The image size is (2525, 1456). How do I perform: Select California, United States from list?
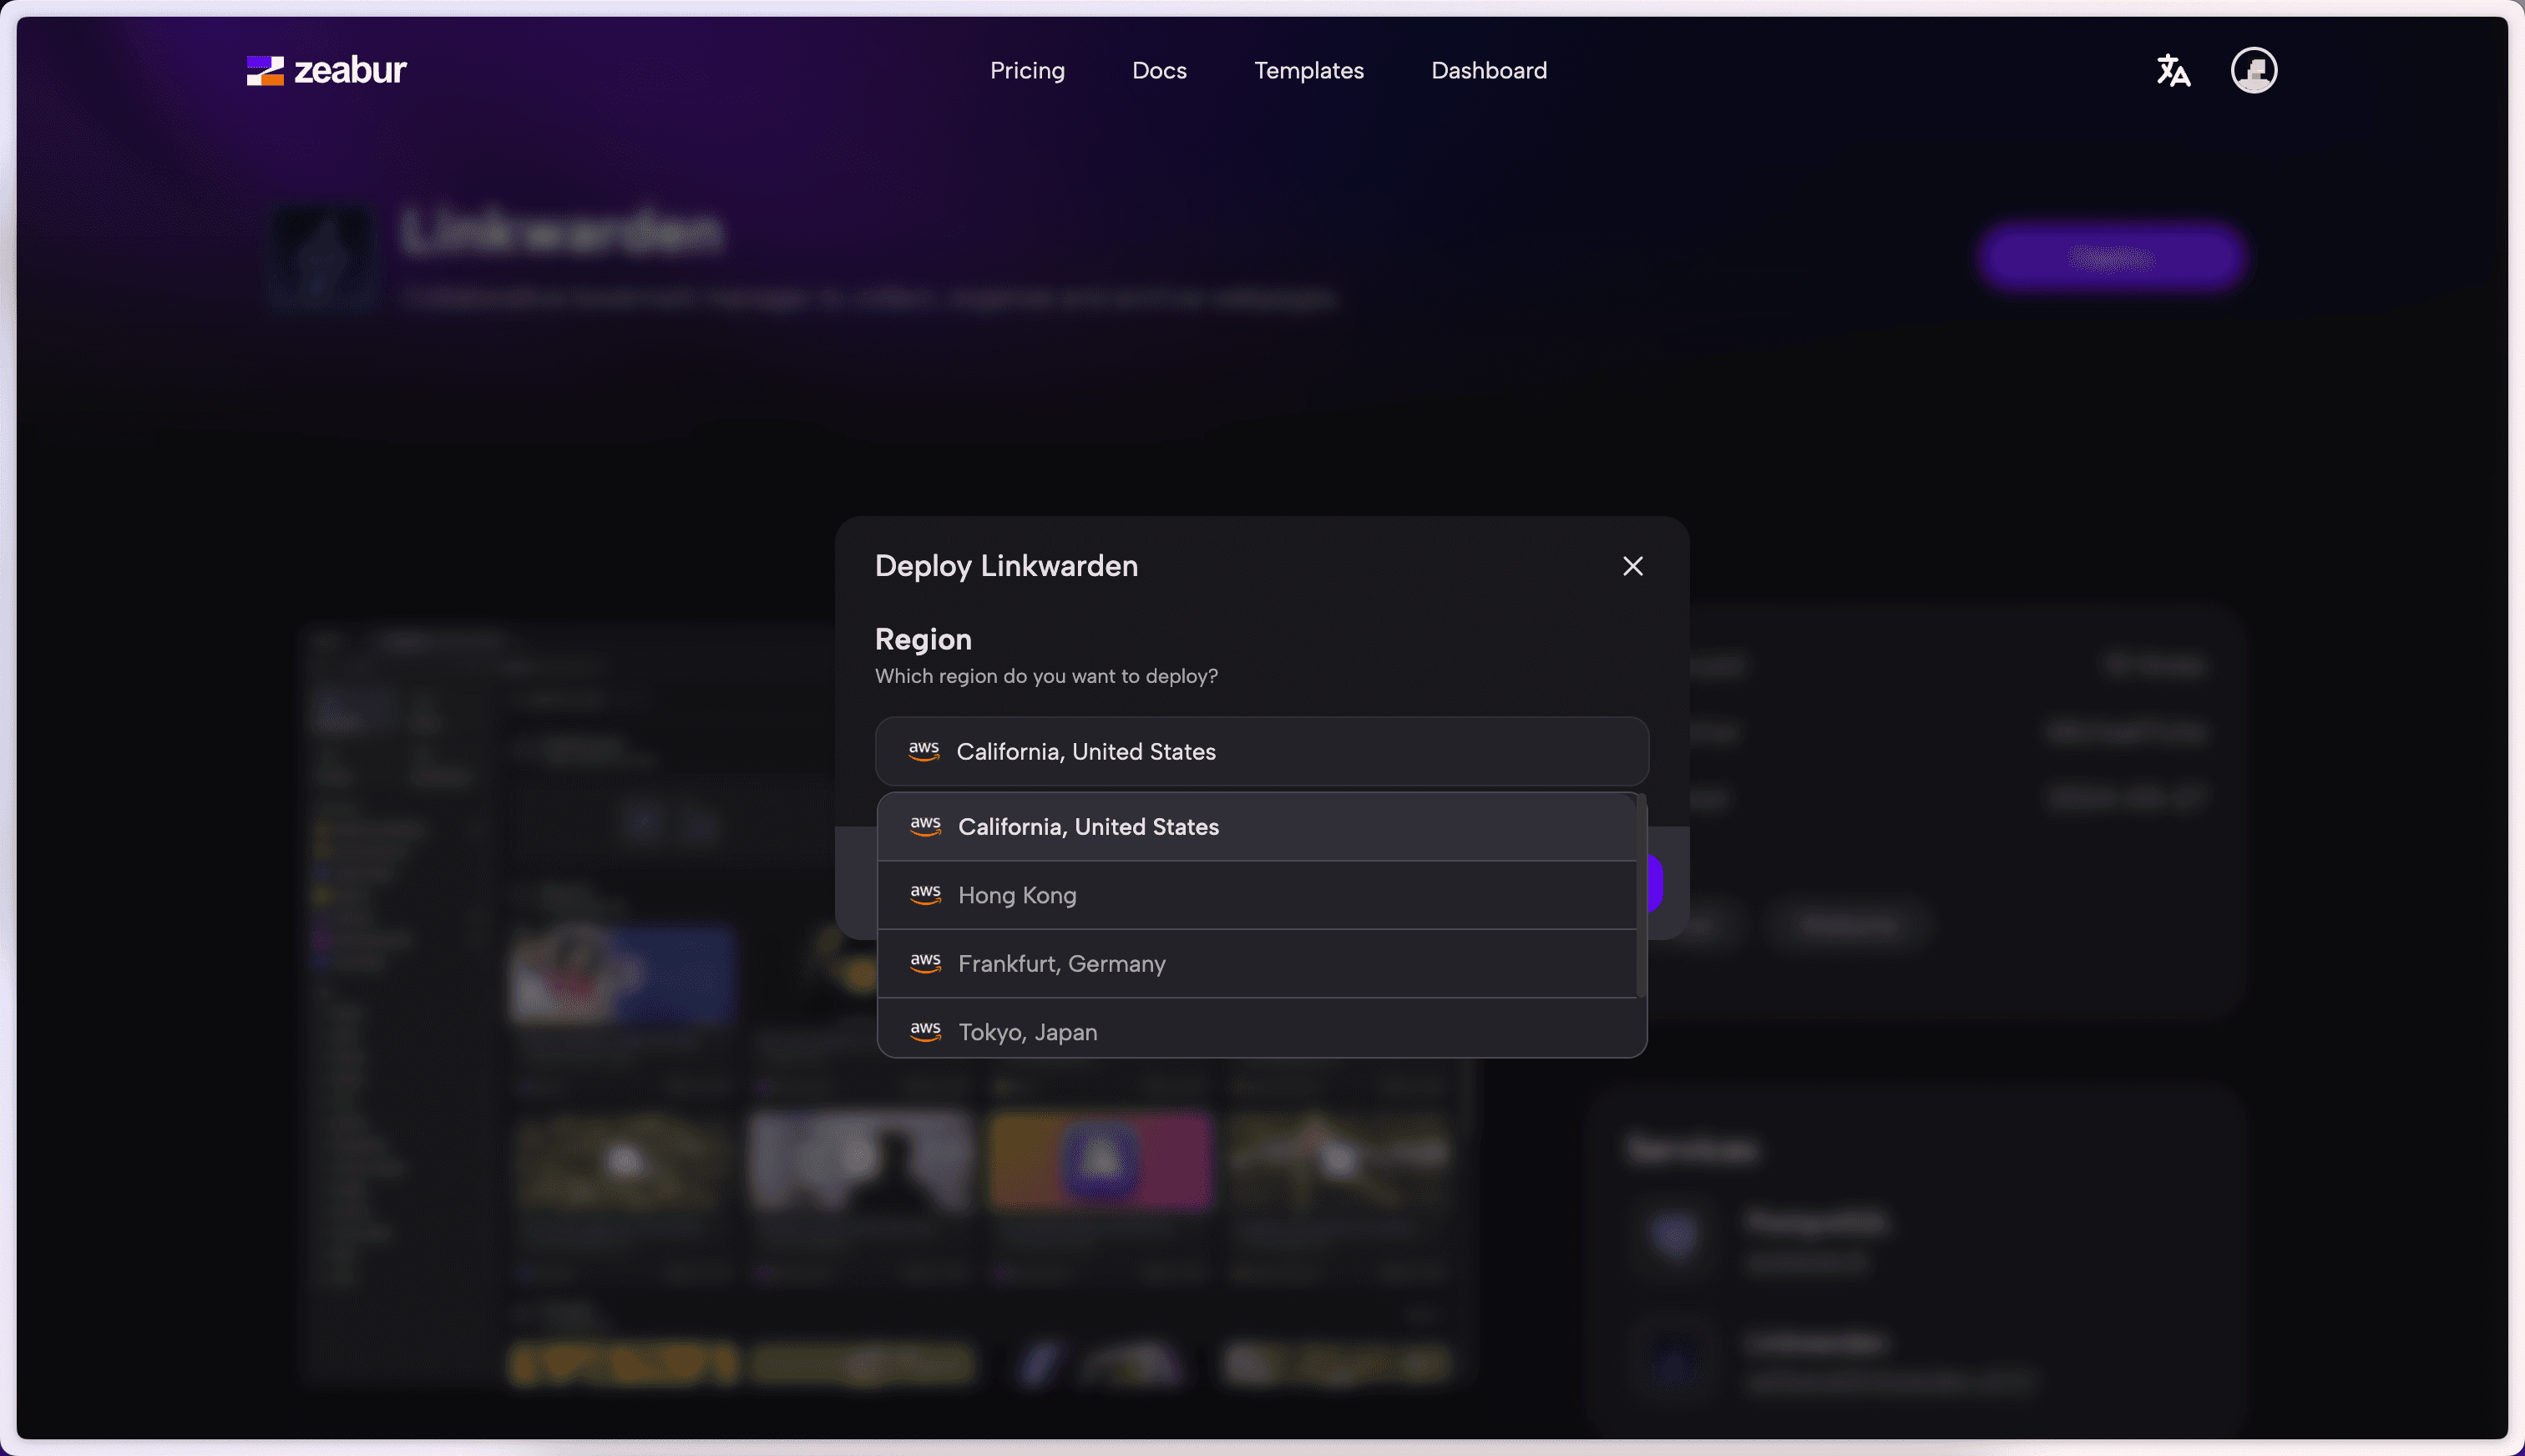click(1257, 827)
